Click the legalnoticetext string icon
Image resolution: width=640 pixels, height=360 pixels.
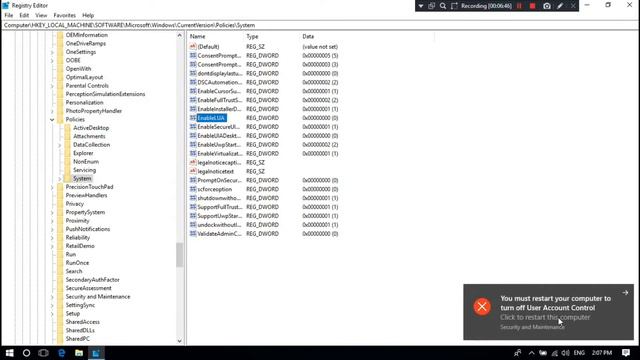tap(193, 171)
